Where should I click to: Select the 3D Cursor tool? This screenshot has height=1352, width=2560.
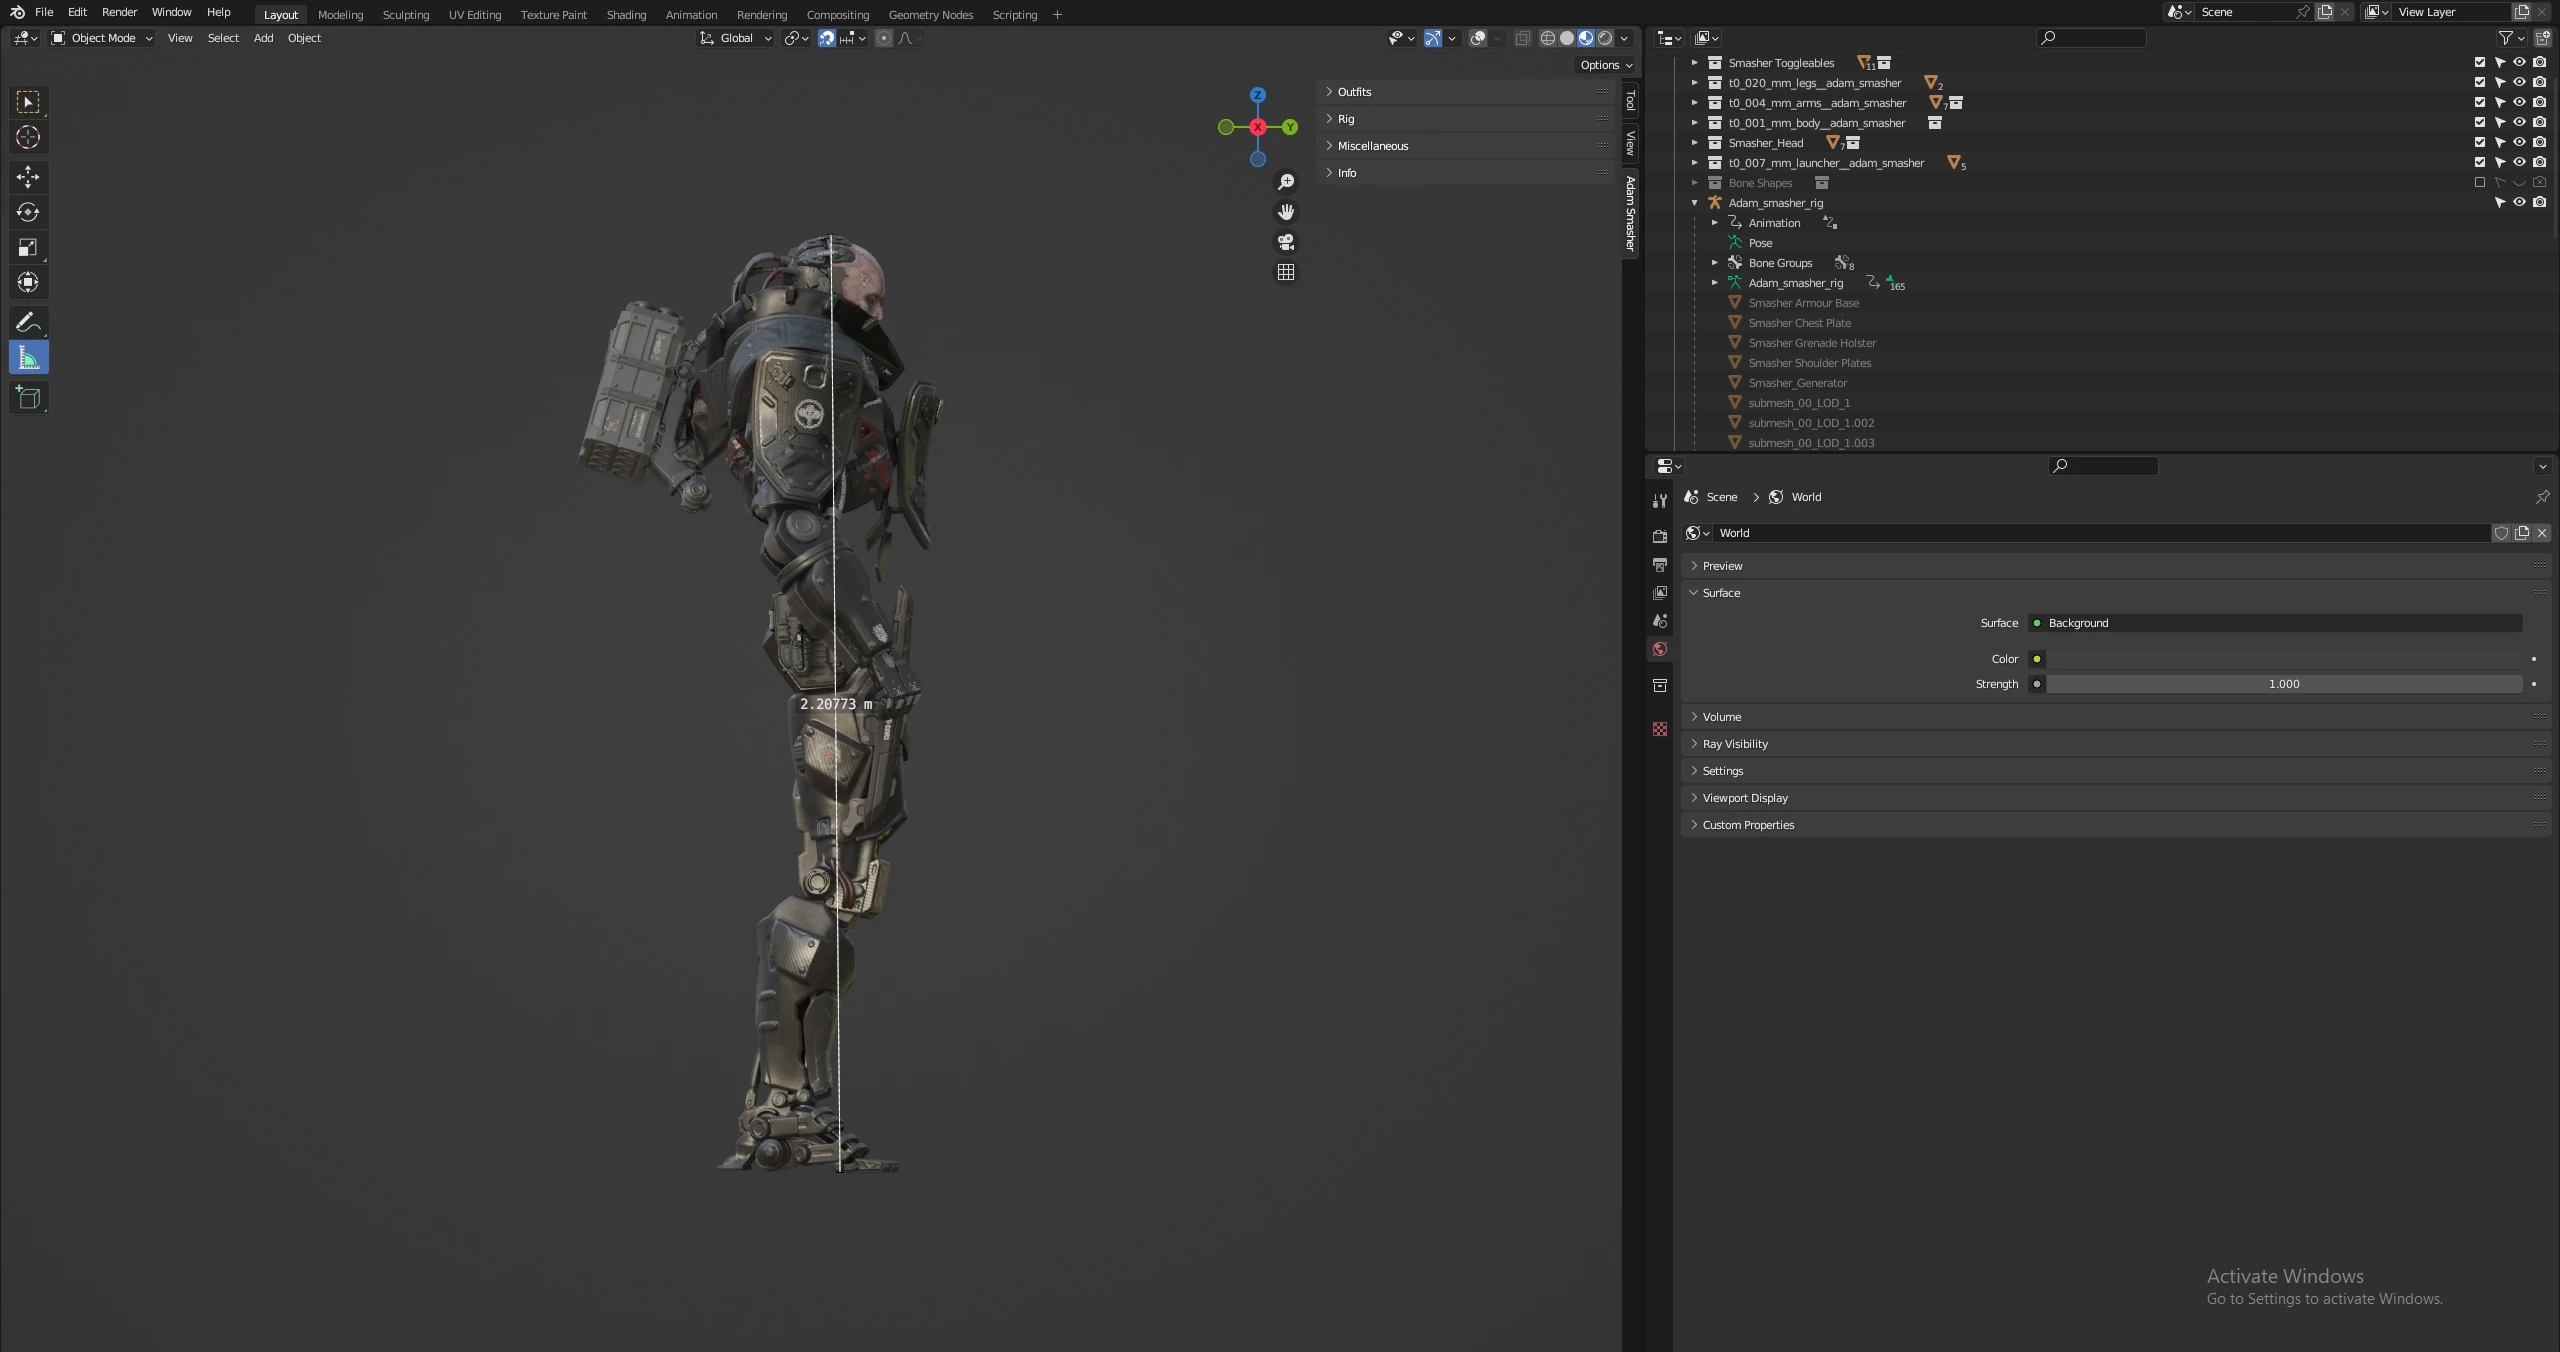click(x=28, y=137)
